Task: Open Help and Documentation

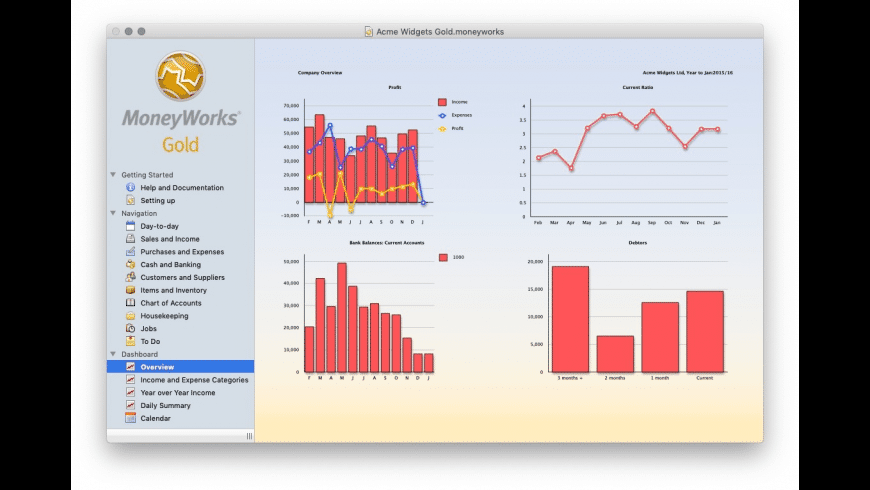Action: click(182, 188)
